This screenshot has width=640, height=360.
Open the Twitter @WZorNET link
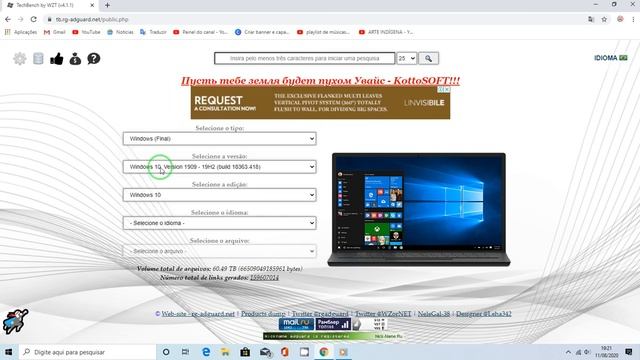[383, 313]
